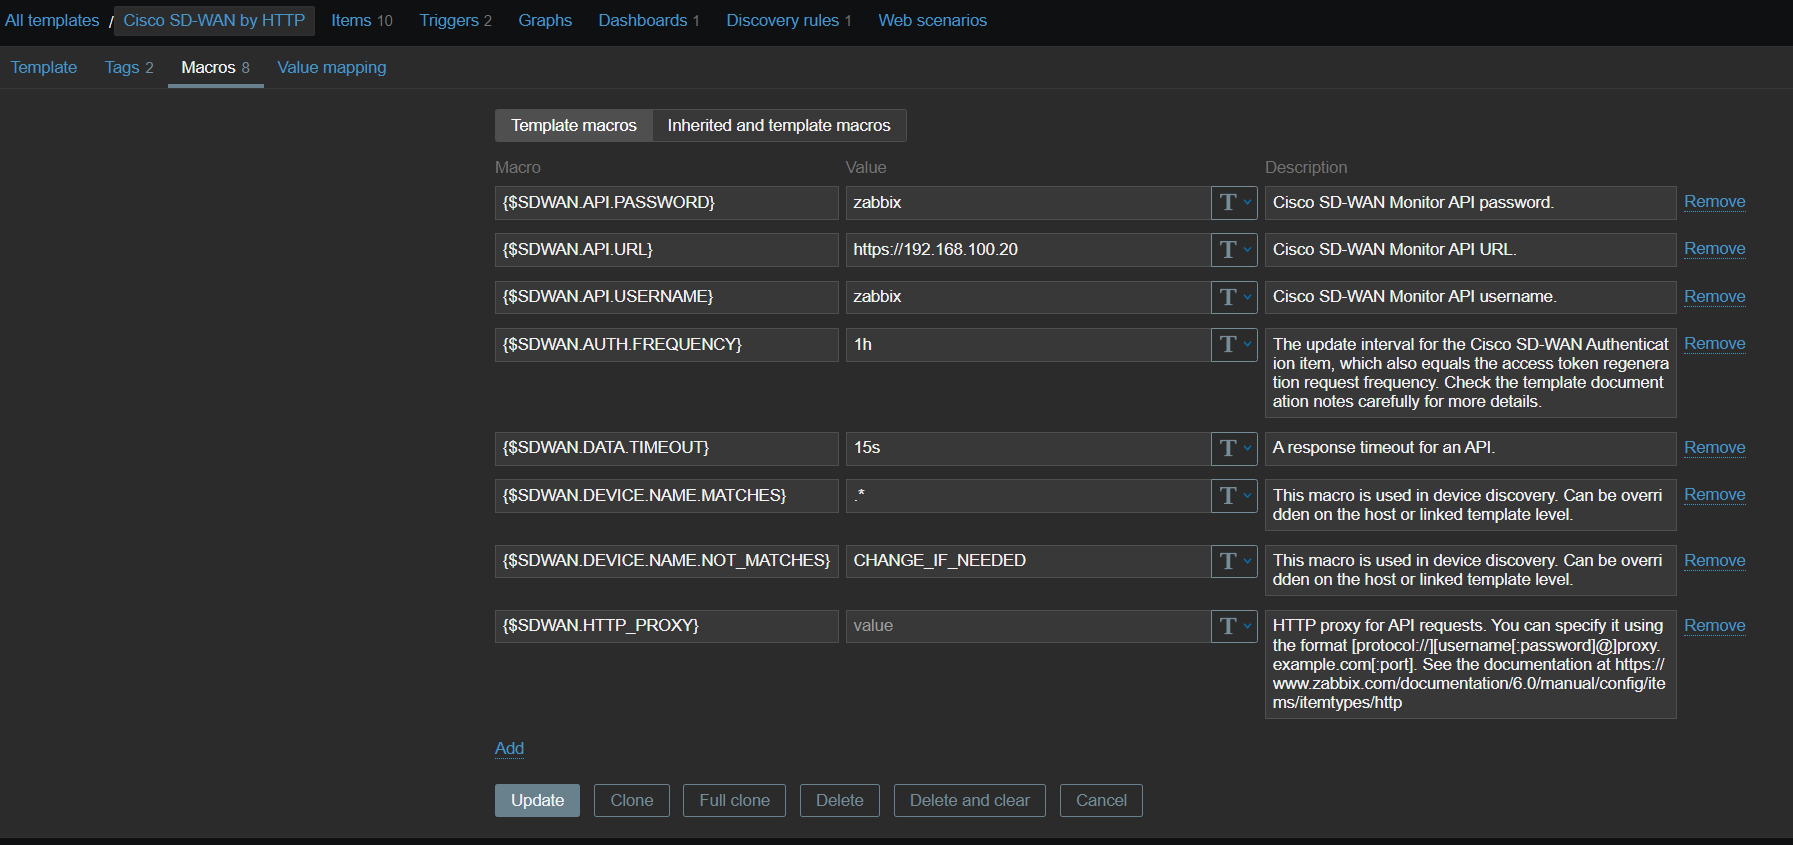The width and height of the screenshot is (1793, 845).
Task: Edit the CHANGE_IF_NEEDED value field
Action: click(x=1028, y=561)
